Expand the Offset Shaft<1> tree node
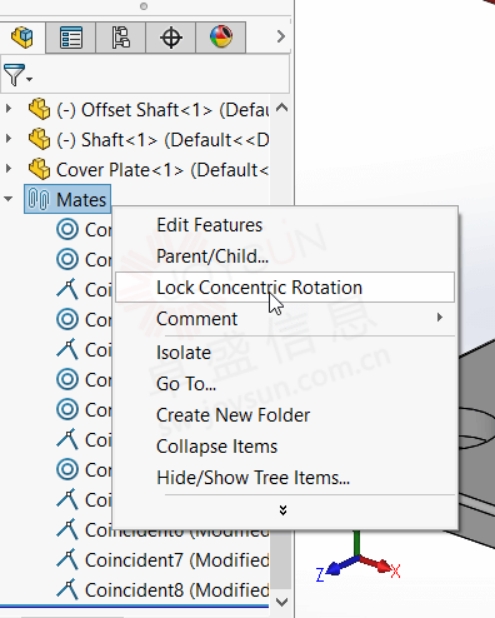The image size is (495, 618). (x=8, y=109)
